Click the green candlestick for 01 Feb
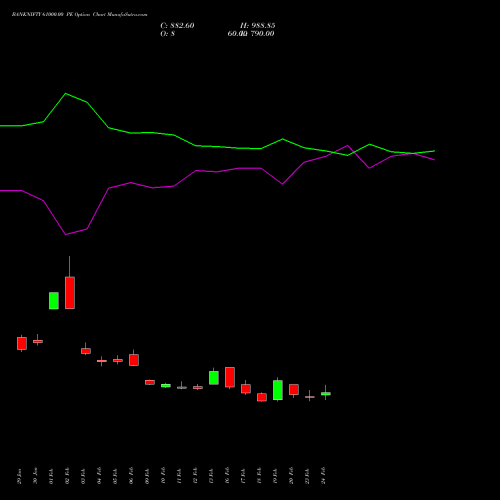 tap(54, 301)
